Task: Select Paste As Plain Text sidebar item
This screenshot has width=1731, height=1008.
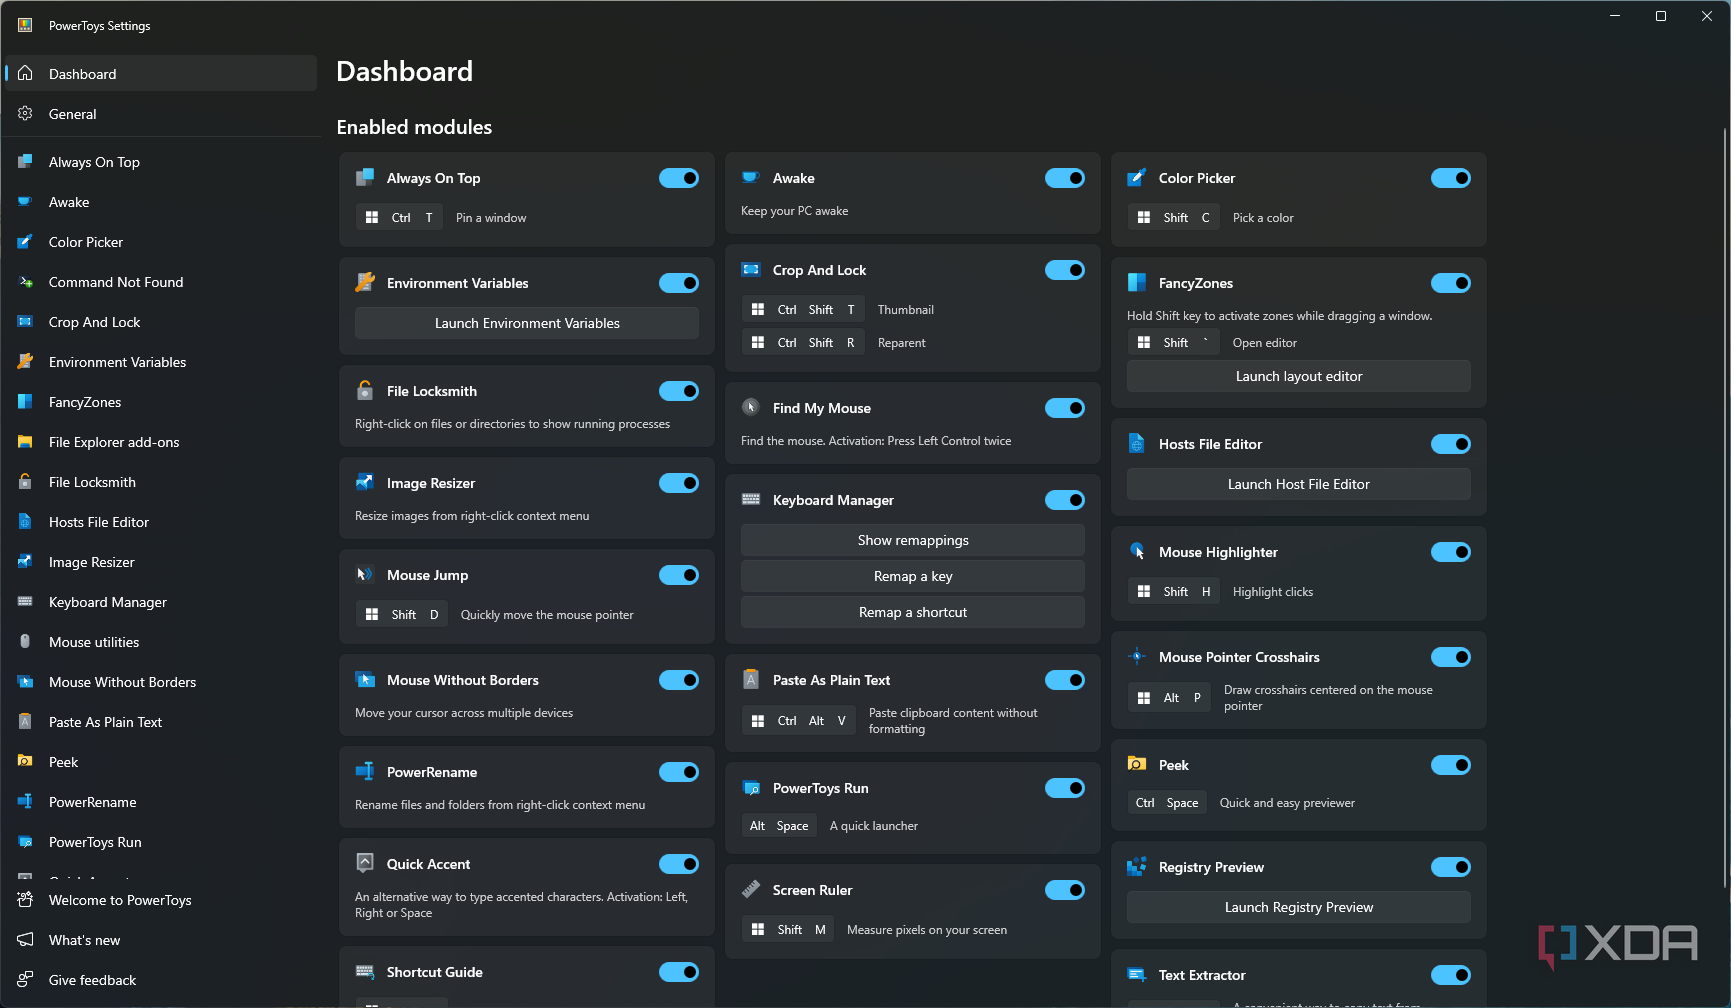Action: coord(161,722)
